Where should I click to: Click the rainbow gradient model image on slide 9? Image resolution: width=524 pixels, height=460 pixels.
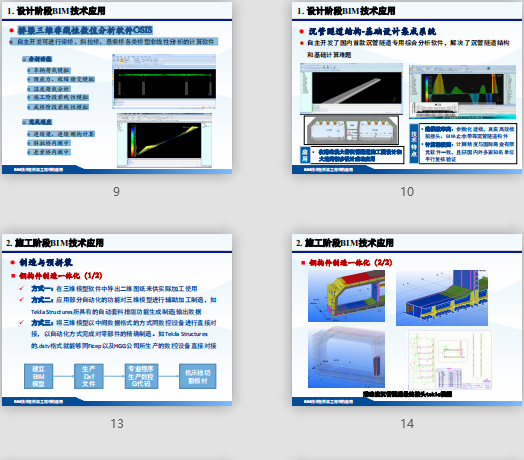pos(164,140)
